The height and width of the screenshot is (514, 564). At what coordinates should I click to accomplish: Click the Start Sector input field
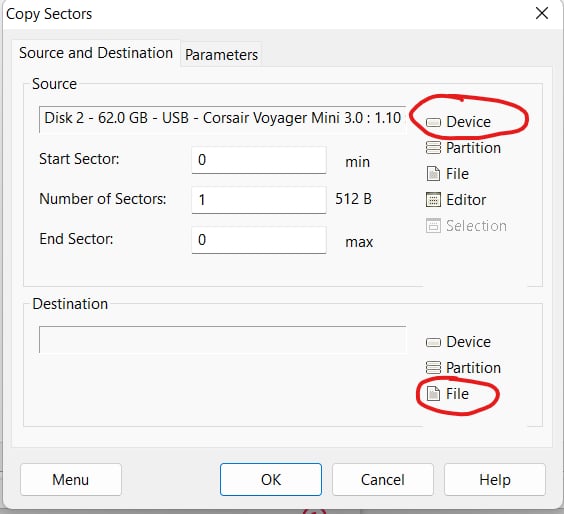(259, 160)
